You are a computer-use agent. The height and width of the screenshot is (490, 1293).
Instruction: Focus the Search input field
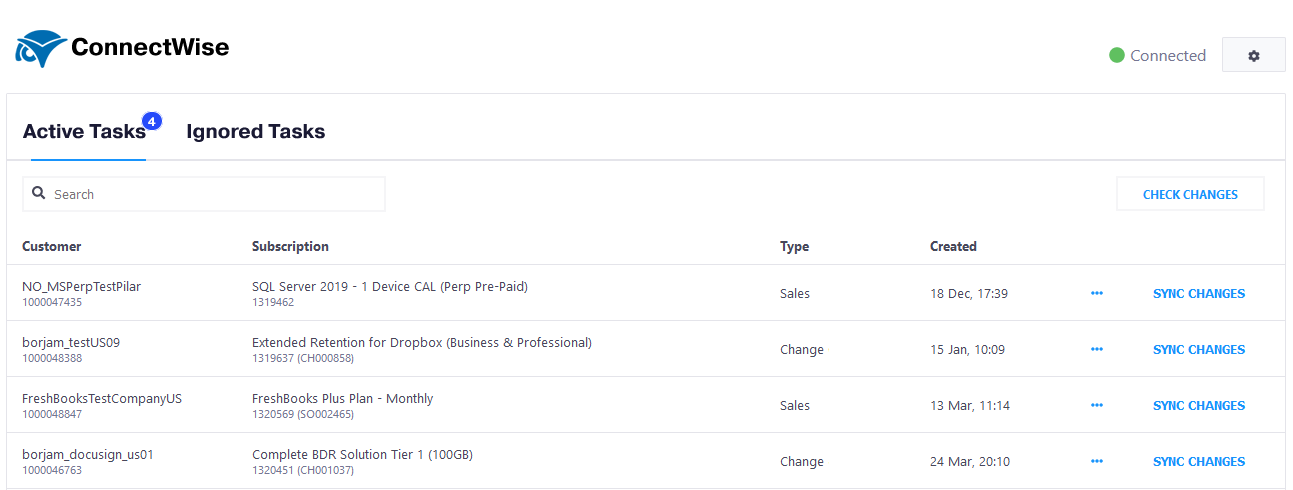tap(204, 194)
